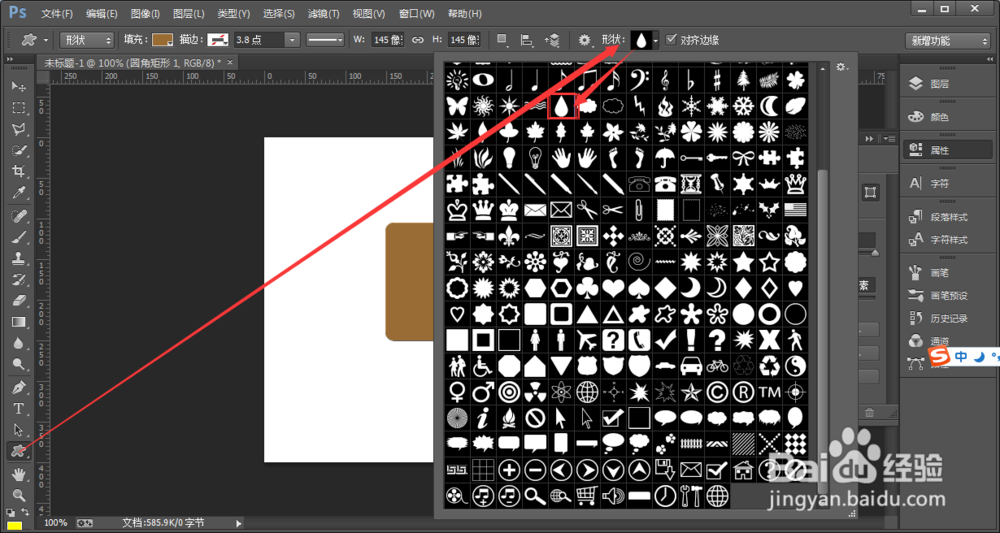Pick the umbrella shape
Image resolution: width=1000 pixels, height=533 pixels.
[x=665, y=157]
